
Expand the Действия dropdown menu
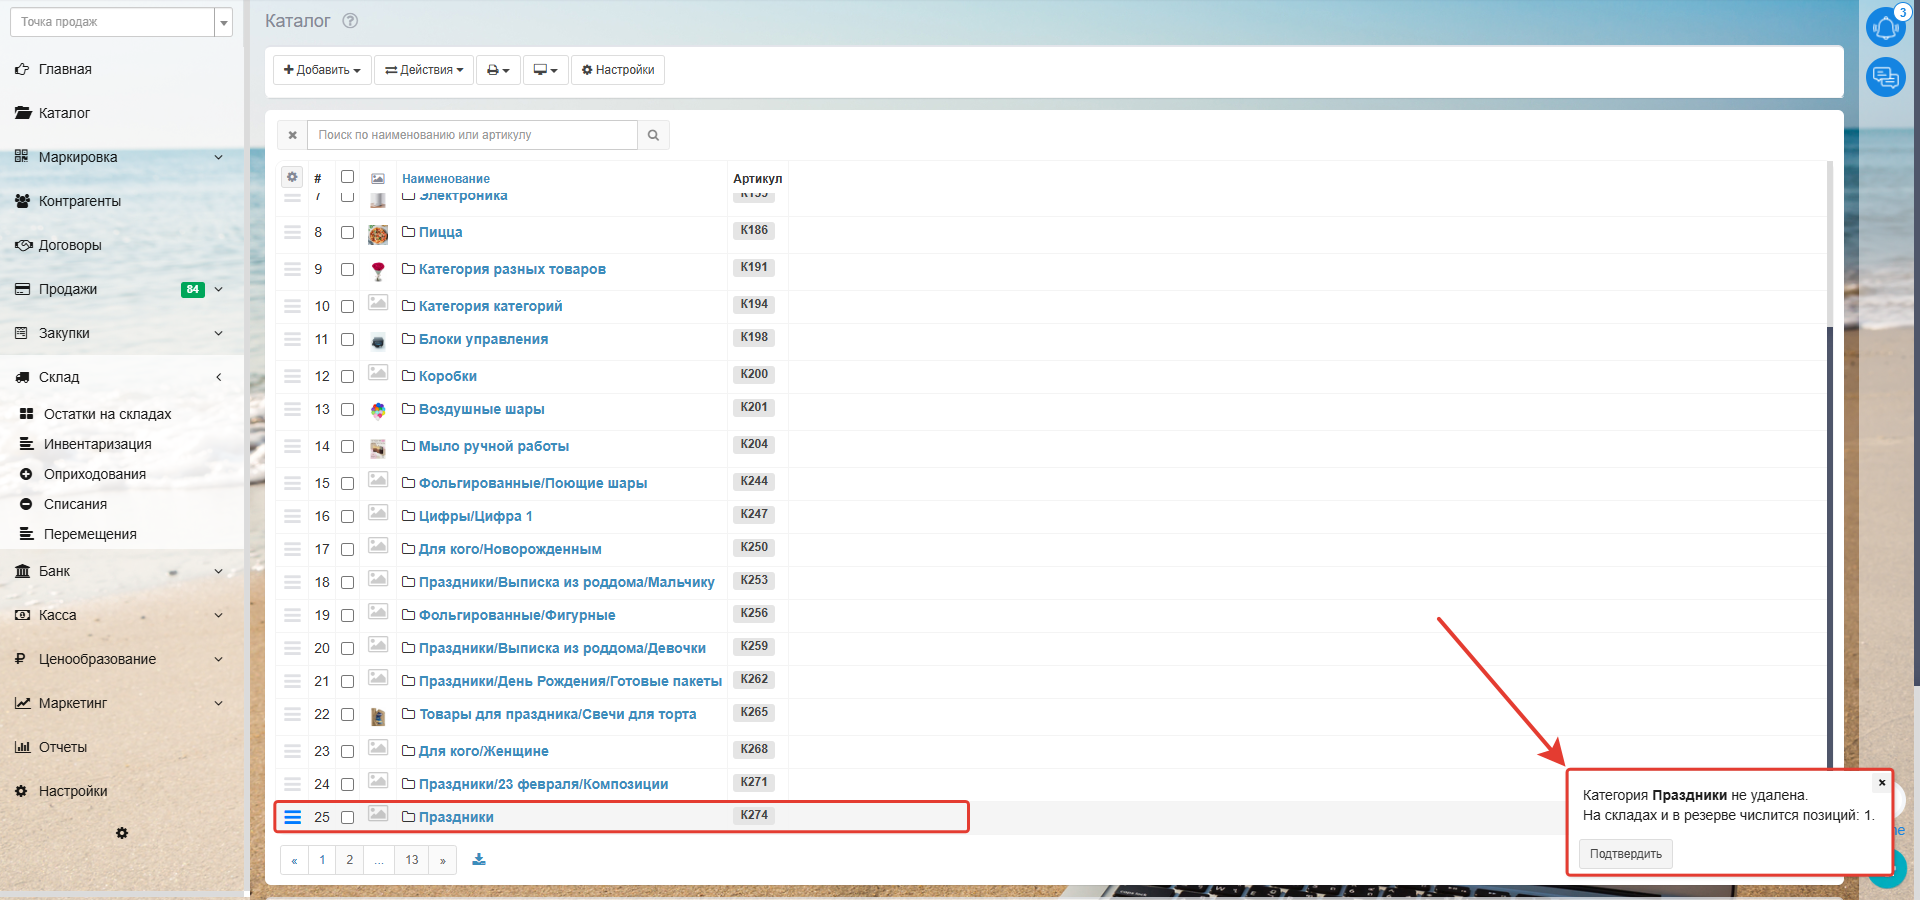tap(424, 70)
